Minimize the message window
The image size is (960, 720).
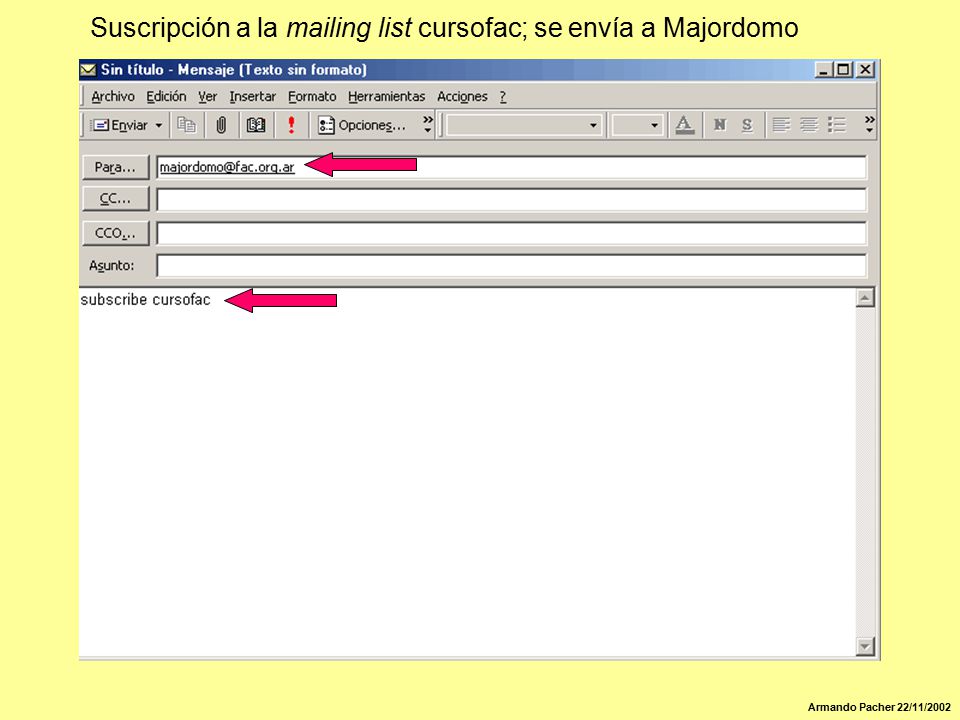point(824,70)
